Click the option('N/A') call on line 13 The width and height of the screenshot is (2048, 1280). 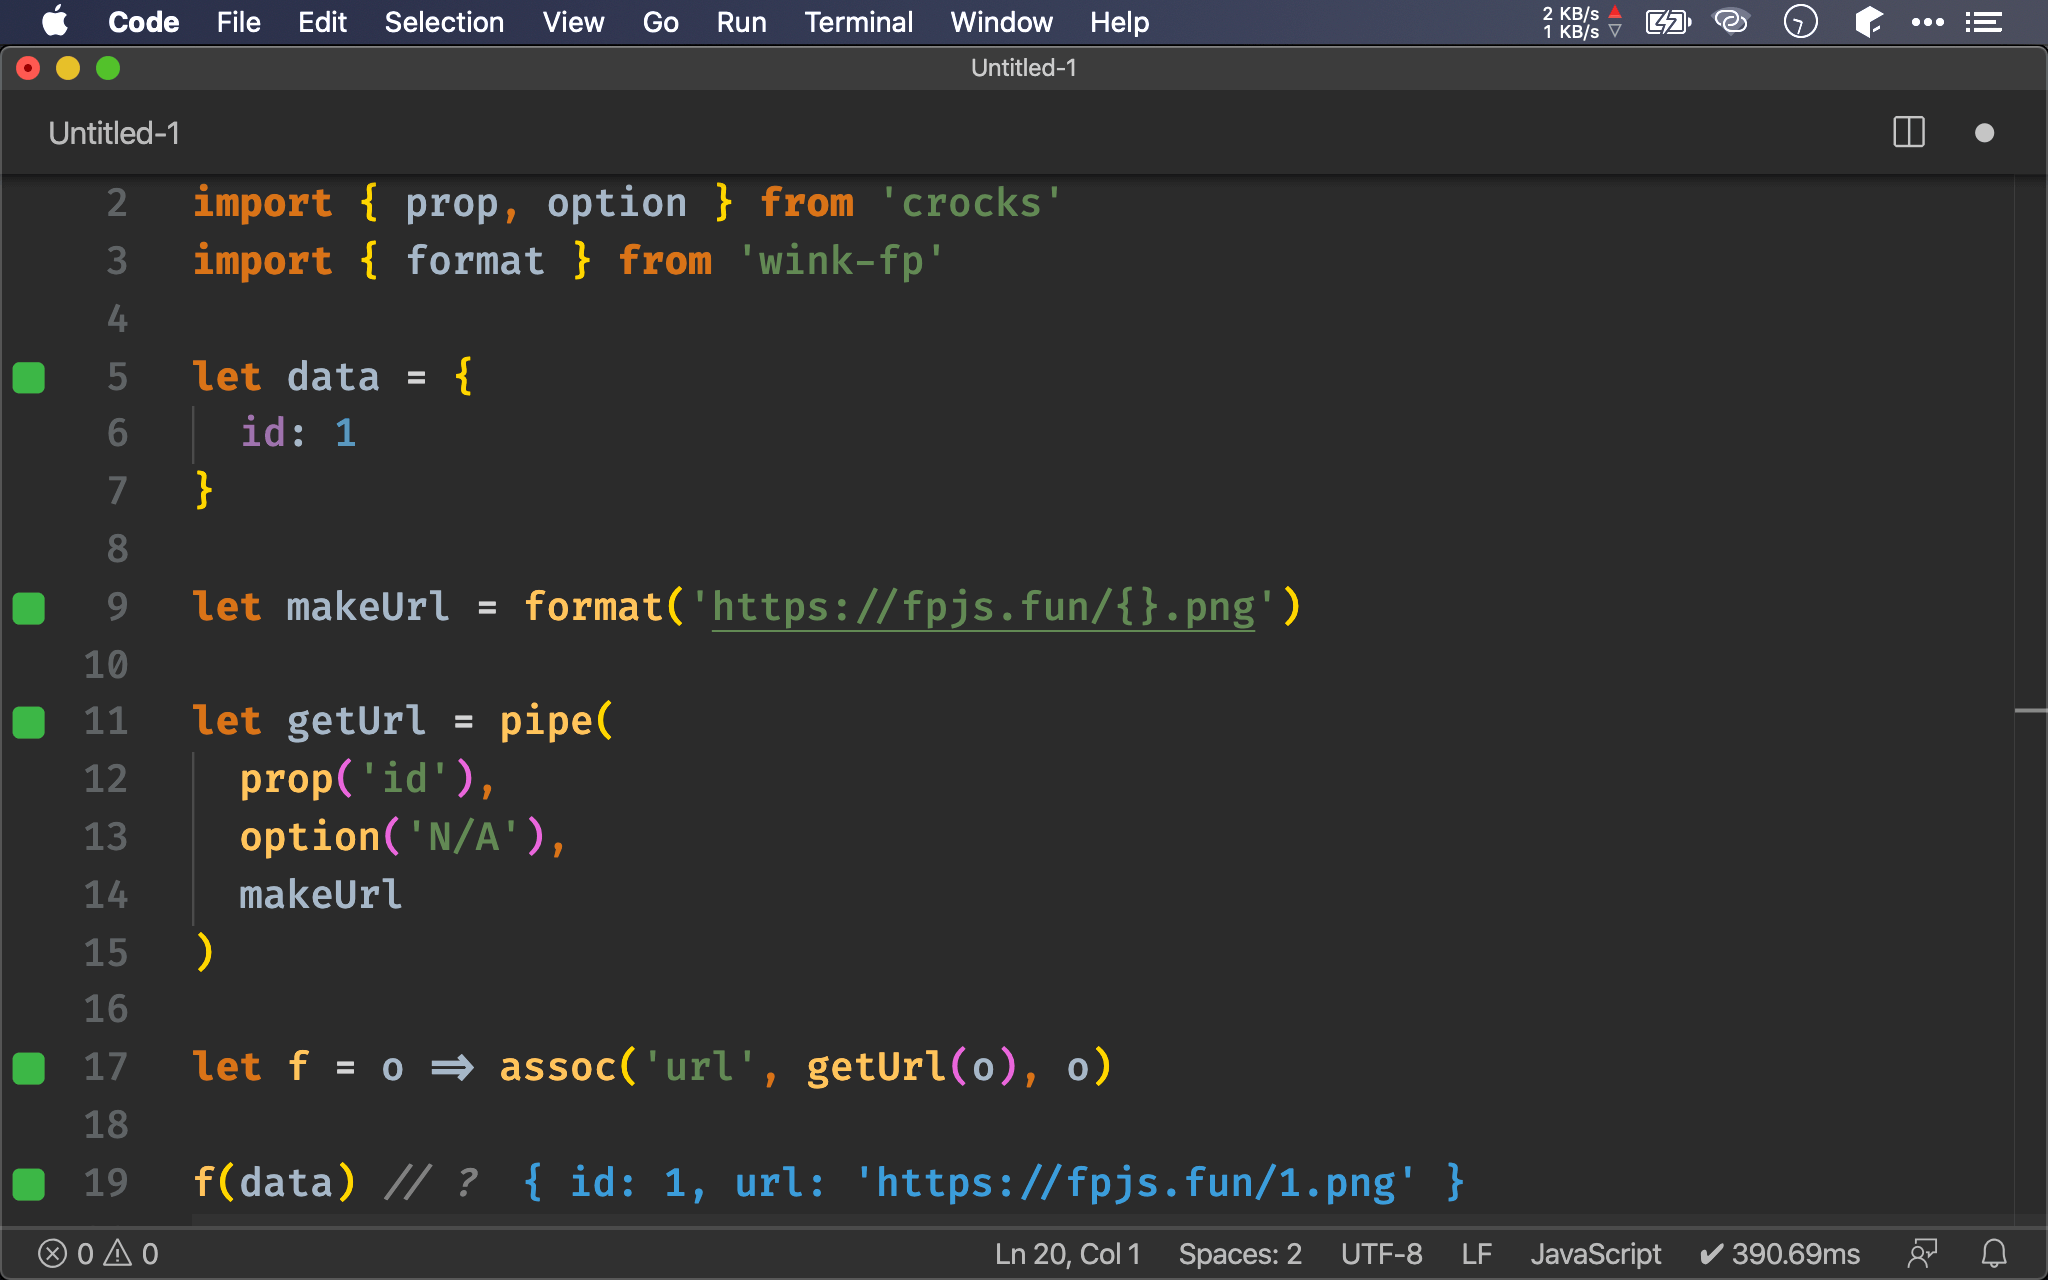pyautogui.click(x=392, y=837)
